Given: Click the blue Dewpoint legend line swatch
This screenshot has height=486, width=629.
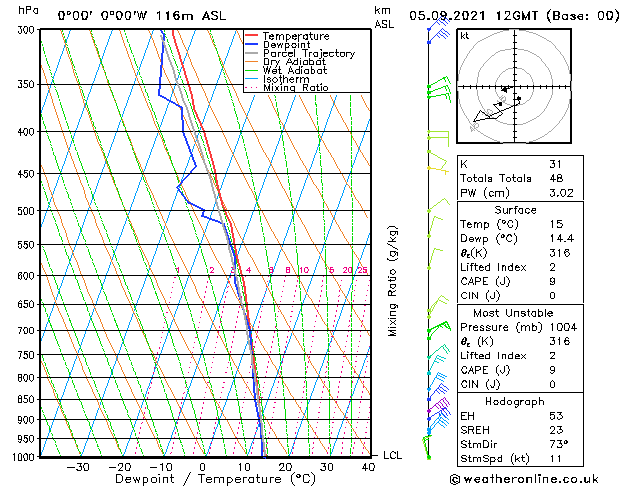Looking at the screenshot, I should point(252,44).
